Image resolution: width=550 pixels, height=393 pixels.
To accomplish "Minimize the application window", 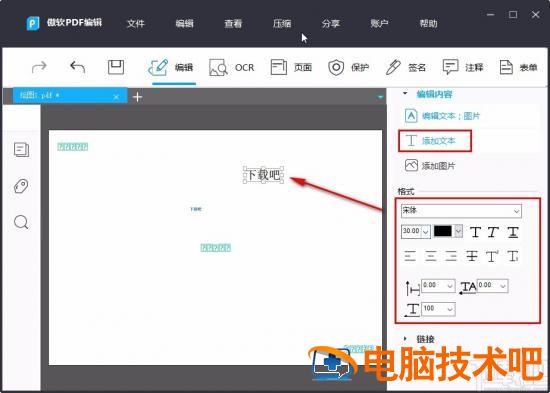I will (491, 15).
